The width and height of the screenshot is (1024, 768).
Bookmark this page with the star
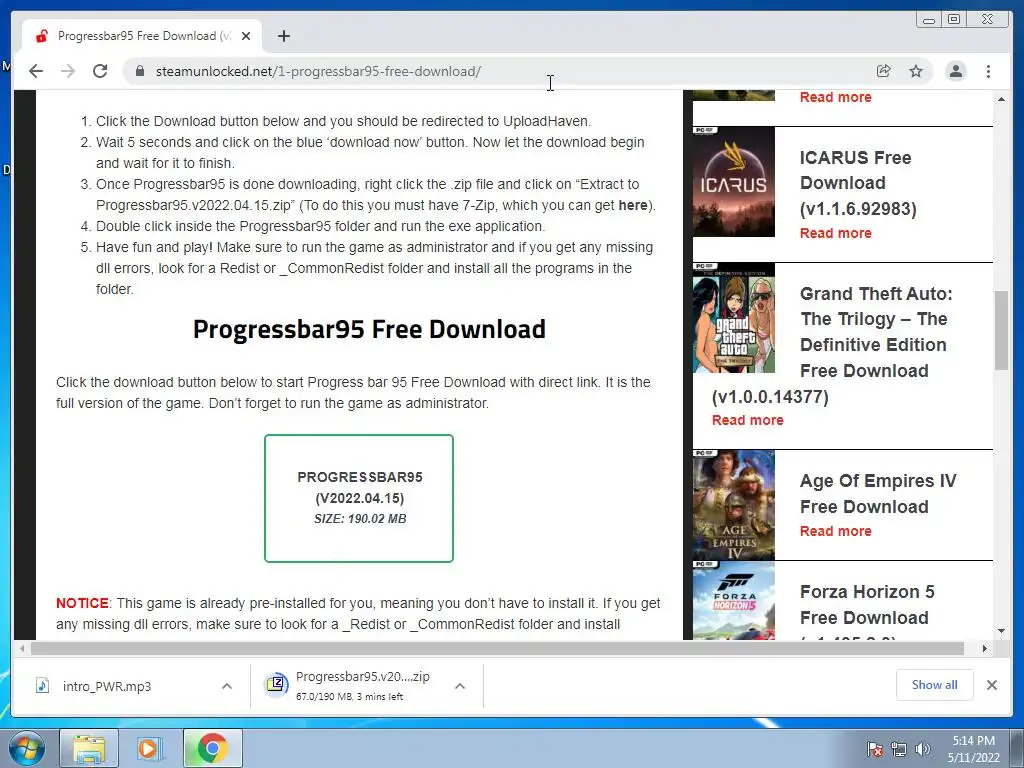click(916, 71)
